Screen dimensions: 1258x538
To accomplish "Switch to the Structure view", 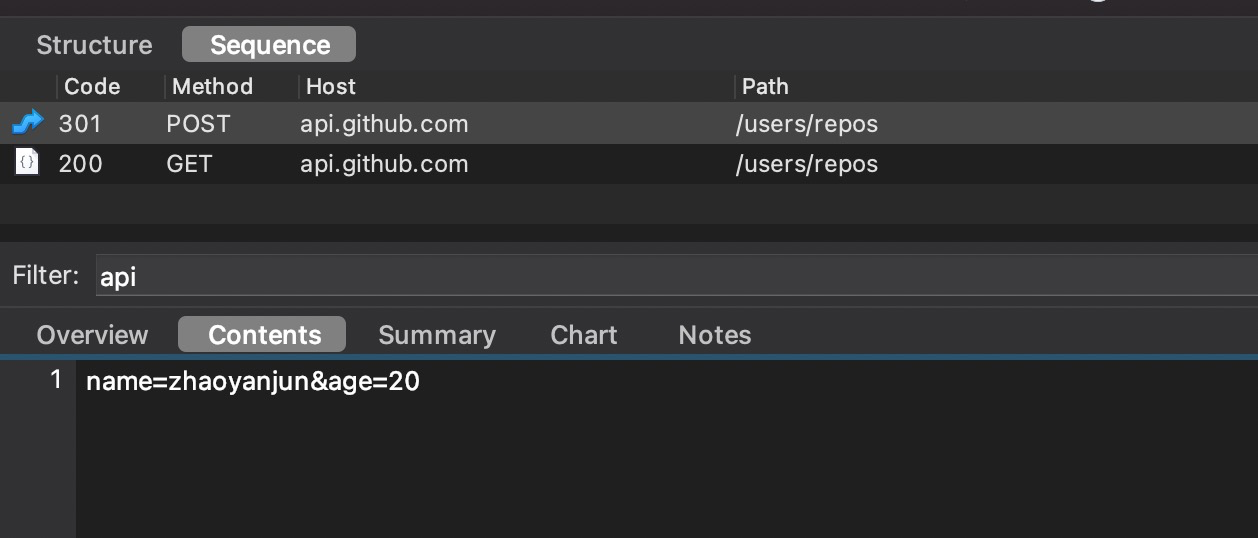I will (94, 45).
